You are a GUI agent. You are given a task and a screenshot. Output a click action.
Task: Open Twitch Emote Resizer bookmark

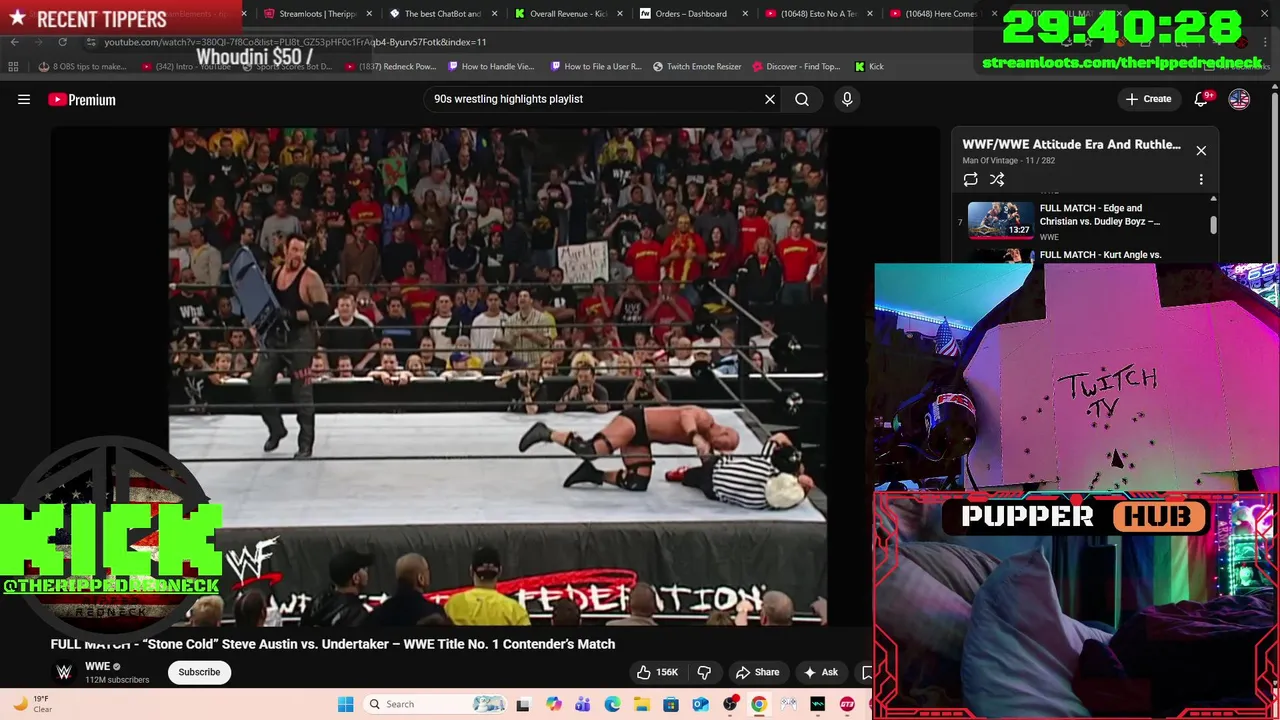[697, 67]
